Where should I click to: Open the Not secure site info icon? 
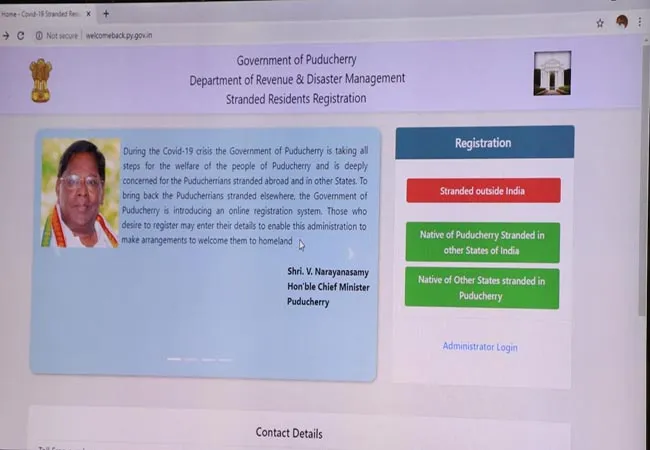coord(39,36)
